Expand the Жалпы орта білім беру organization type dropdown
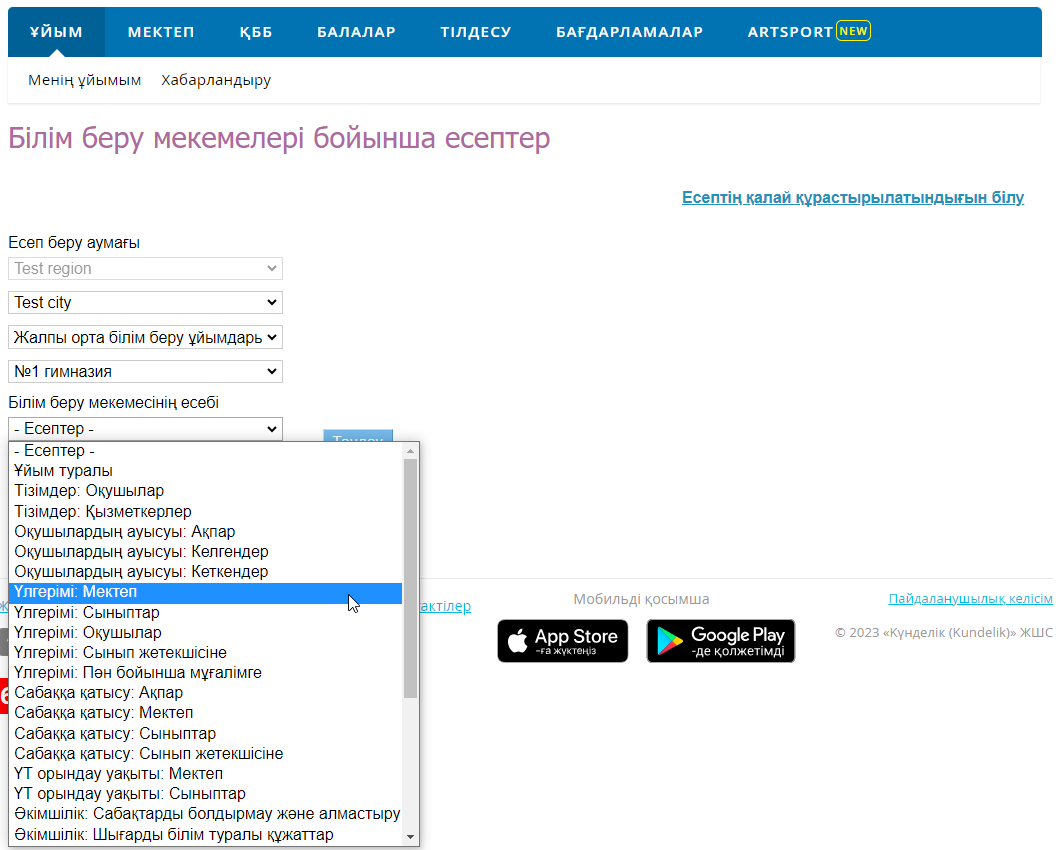 (145, 337)
